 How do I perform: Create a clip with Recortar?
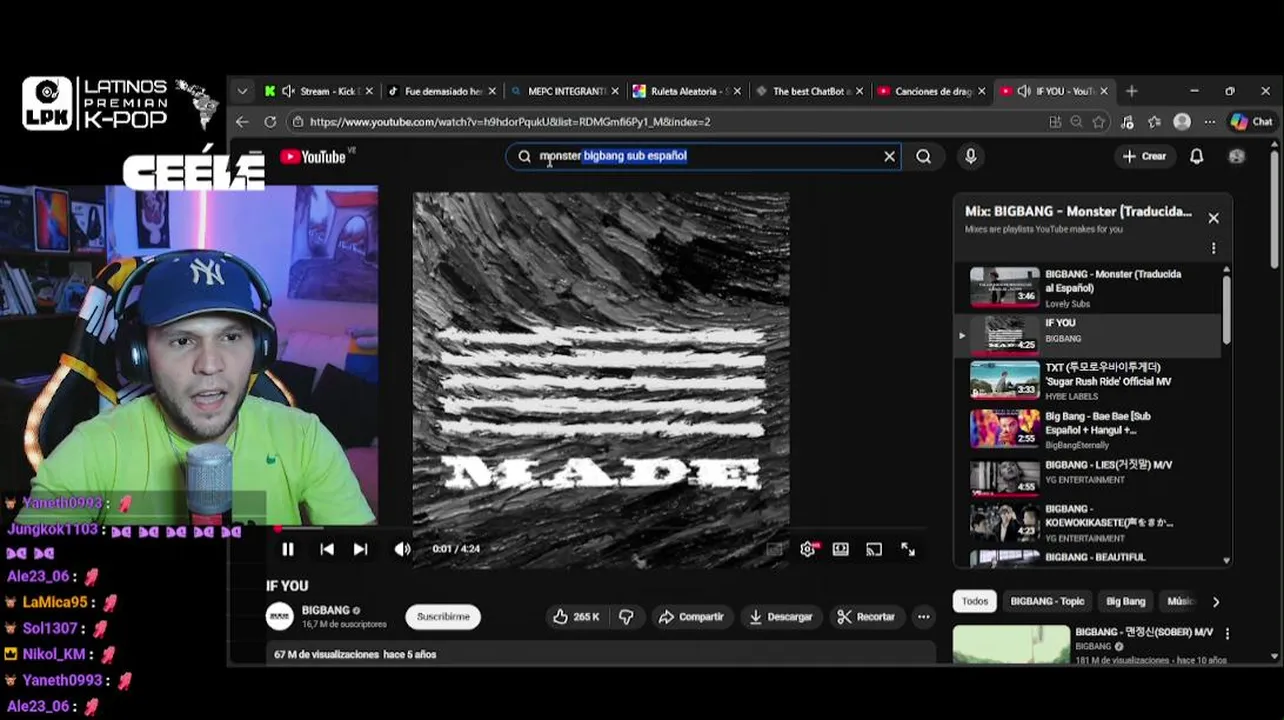point(866,617)
